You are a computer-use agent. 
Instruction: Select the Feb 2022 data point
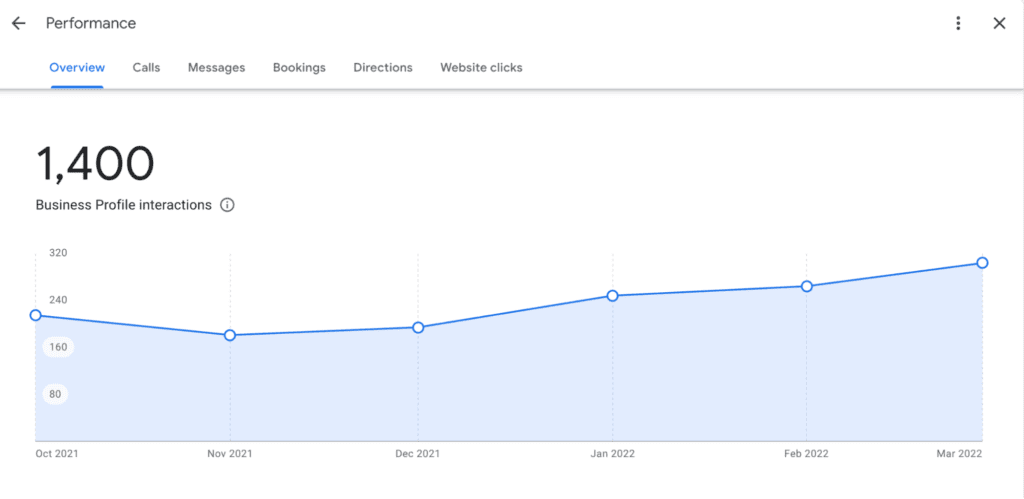(807, 286)
